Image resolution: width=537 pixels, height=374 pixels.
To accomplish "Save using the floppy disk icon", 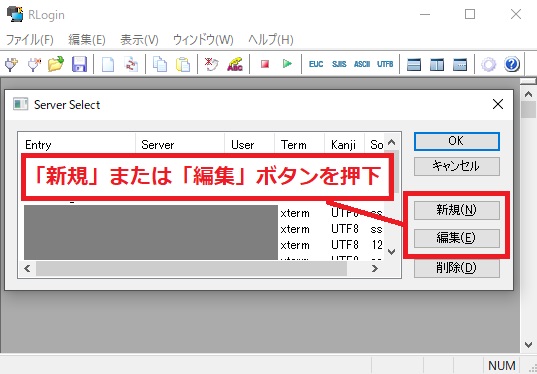I will pos(79,64).
